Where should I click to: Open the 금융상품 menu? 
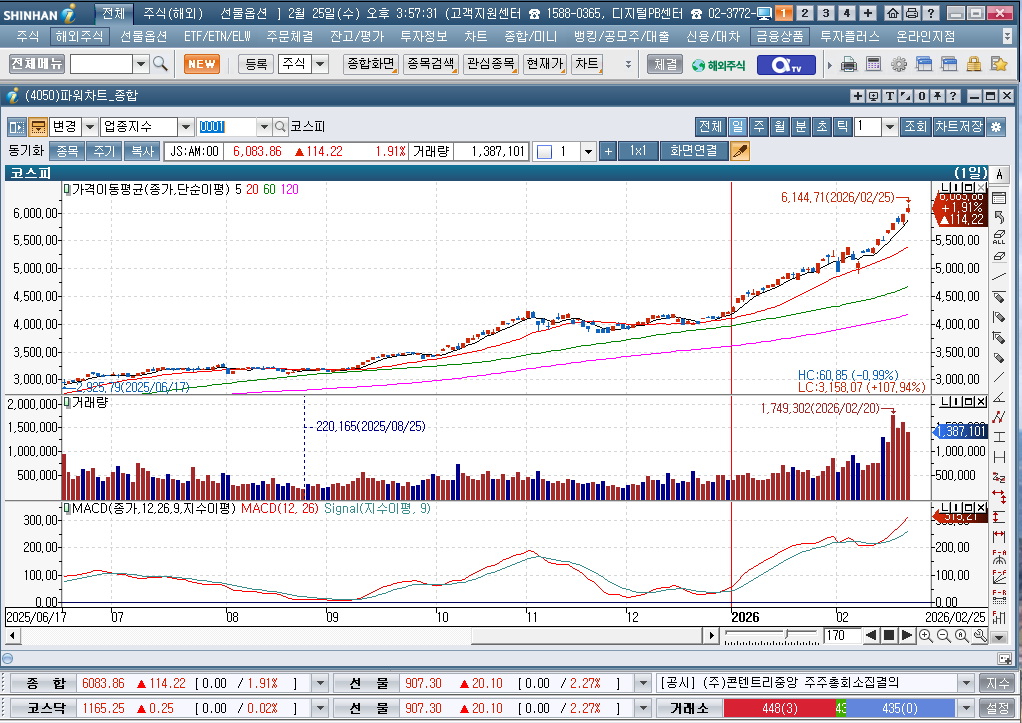pyautogui.click(x=780, y=37)
